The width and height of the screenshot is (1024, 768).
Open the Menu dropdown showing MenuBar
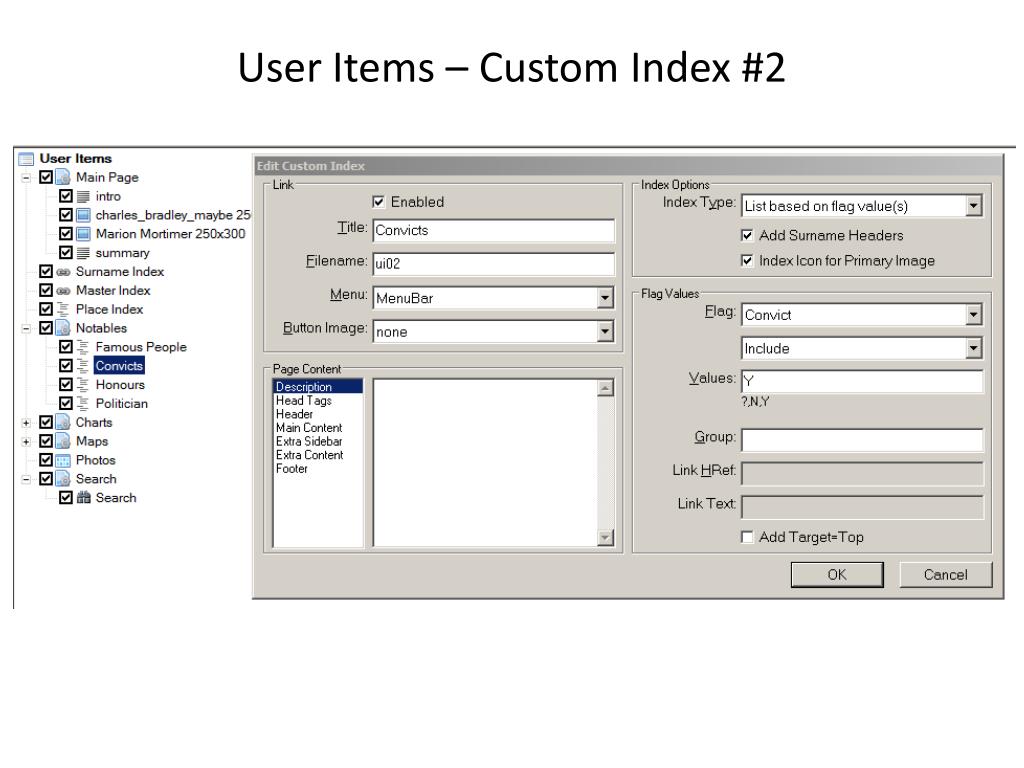[605, 298]
